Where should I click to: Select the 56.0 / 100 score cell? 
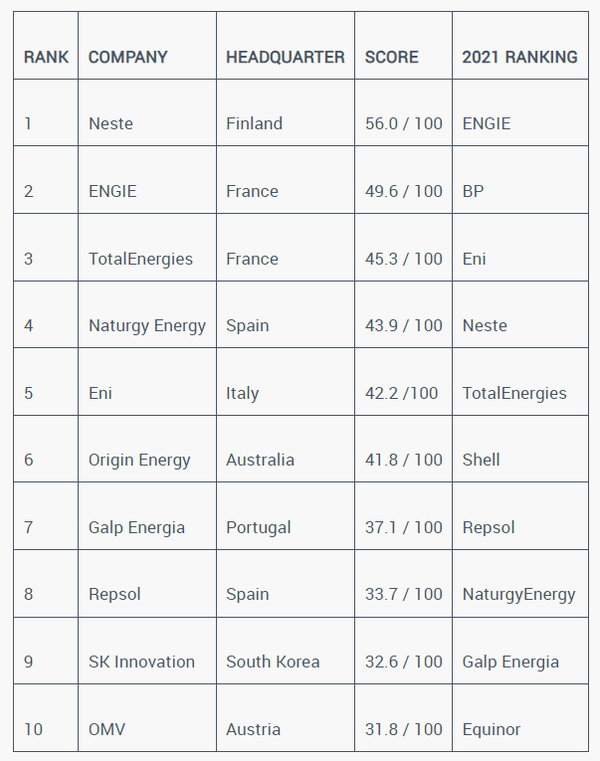coord(403,124)
